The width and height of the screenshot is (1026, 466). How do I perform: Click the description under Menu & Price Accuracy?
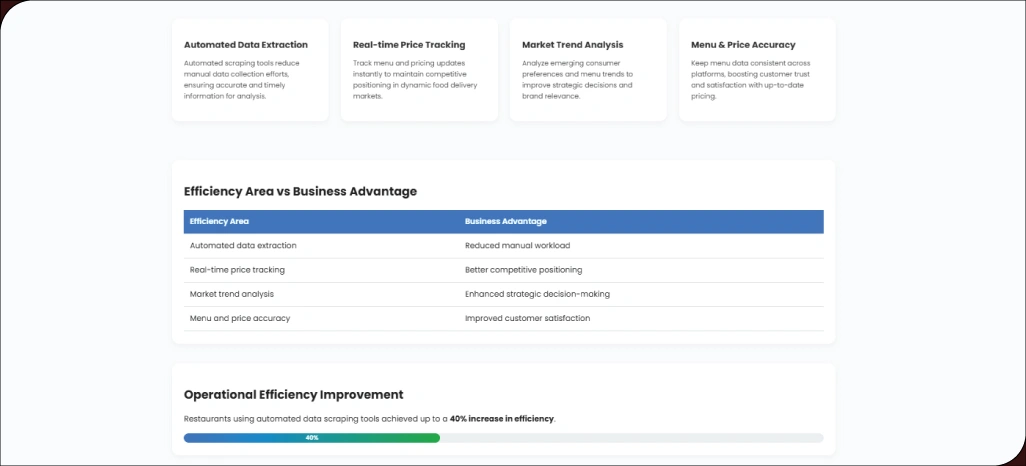coord(751,80)
